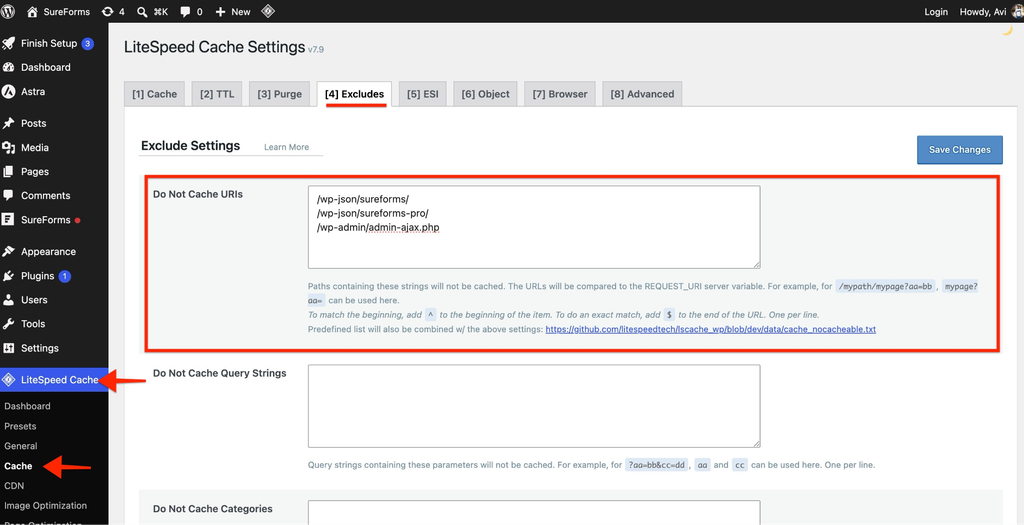Open Finish Setup rocket item
This screenshot has width=1024, height=525.
tap(49, 44)
